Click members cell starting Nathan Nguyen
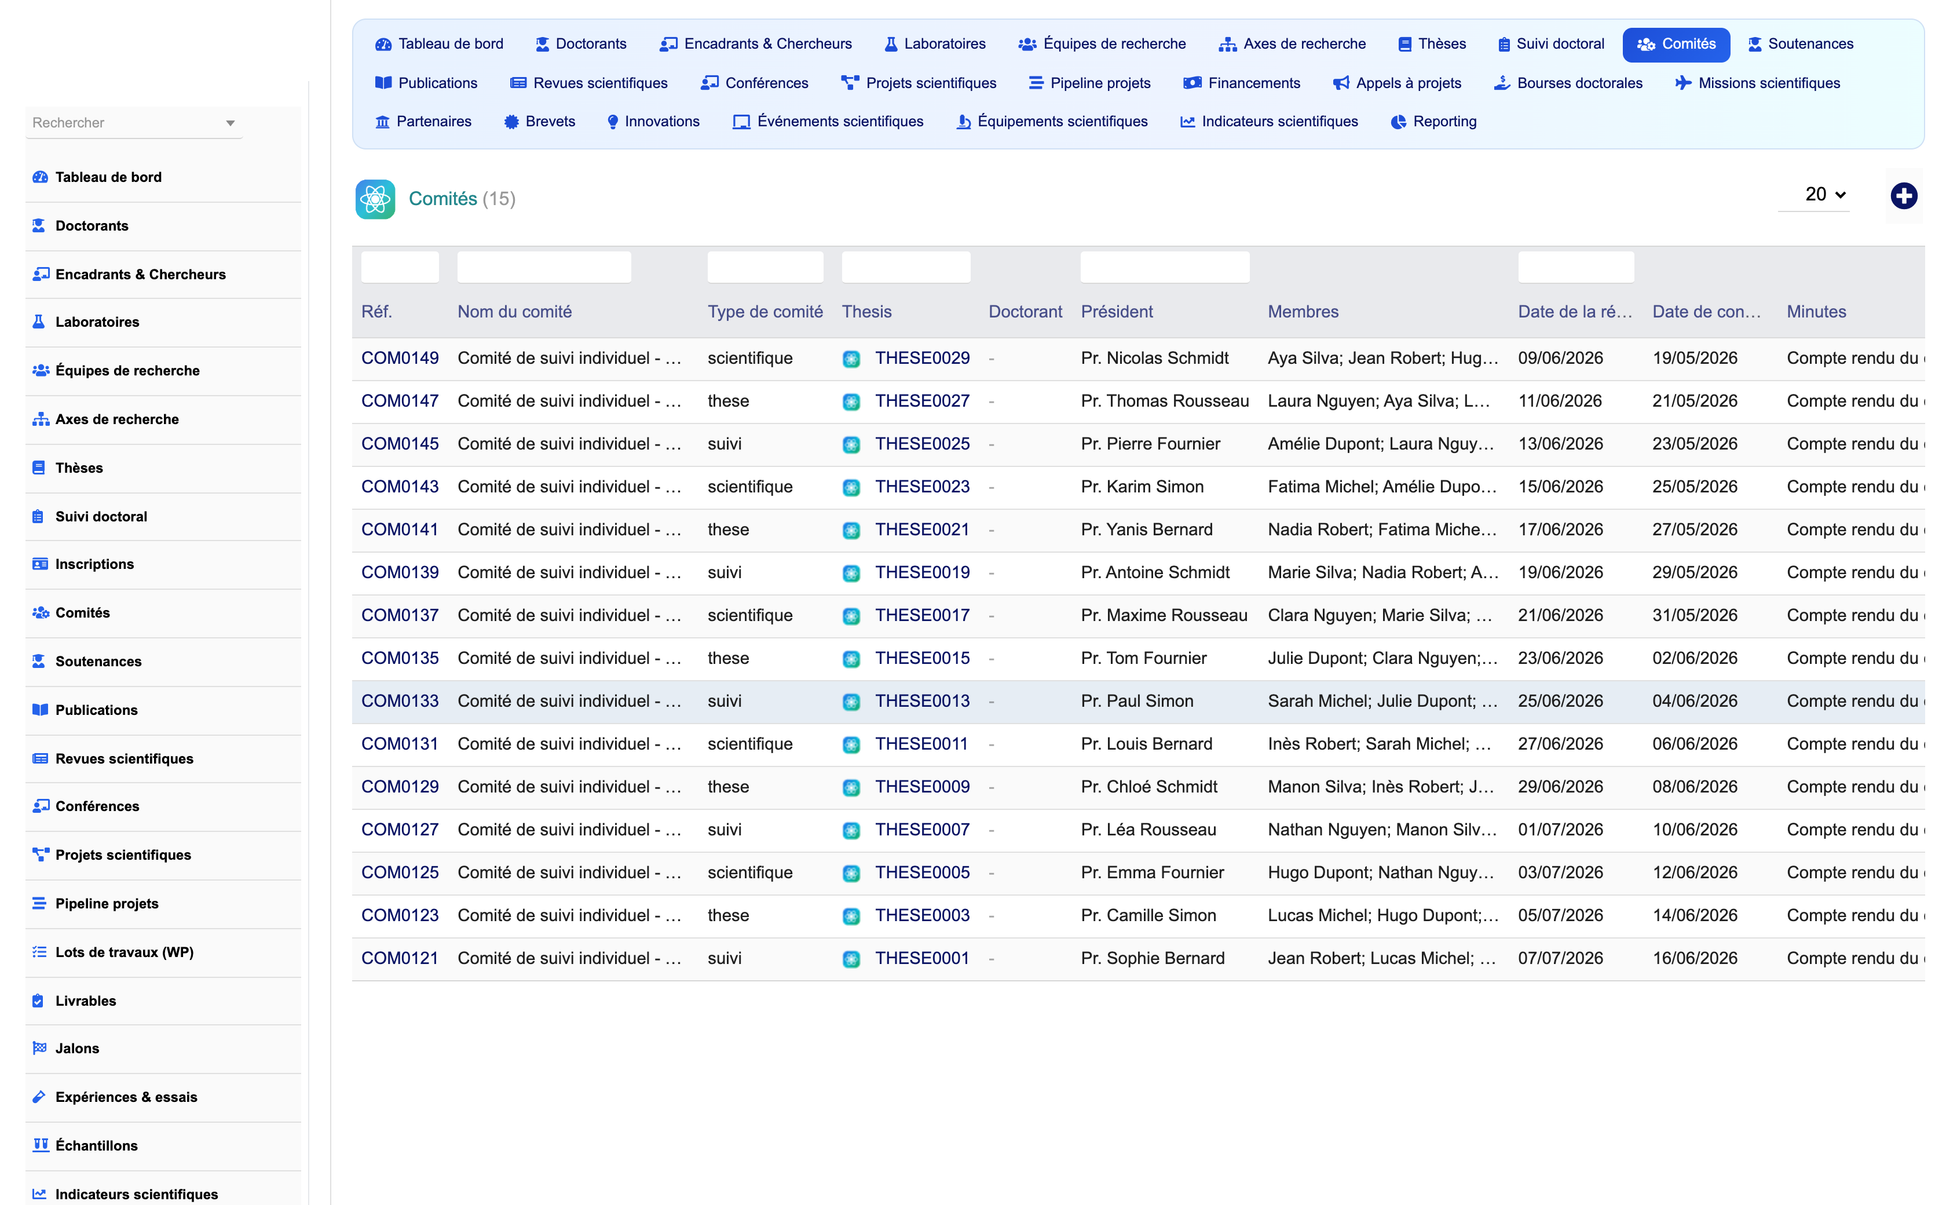Viewport: 1946px width, 1205px height. pyautogui.click(x=1383, y=829)
